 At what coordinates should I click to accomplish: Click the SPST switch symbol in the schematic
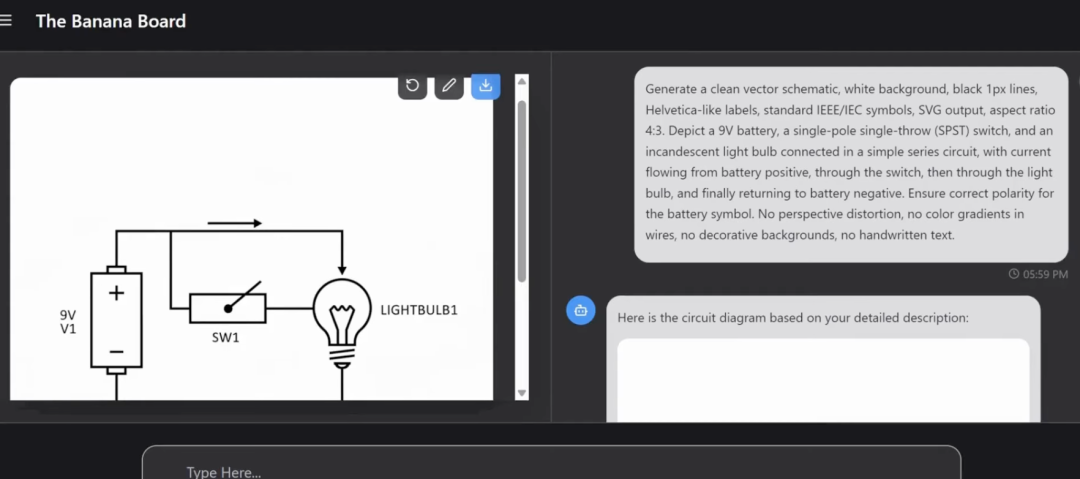[228, 306]
